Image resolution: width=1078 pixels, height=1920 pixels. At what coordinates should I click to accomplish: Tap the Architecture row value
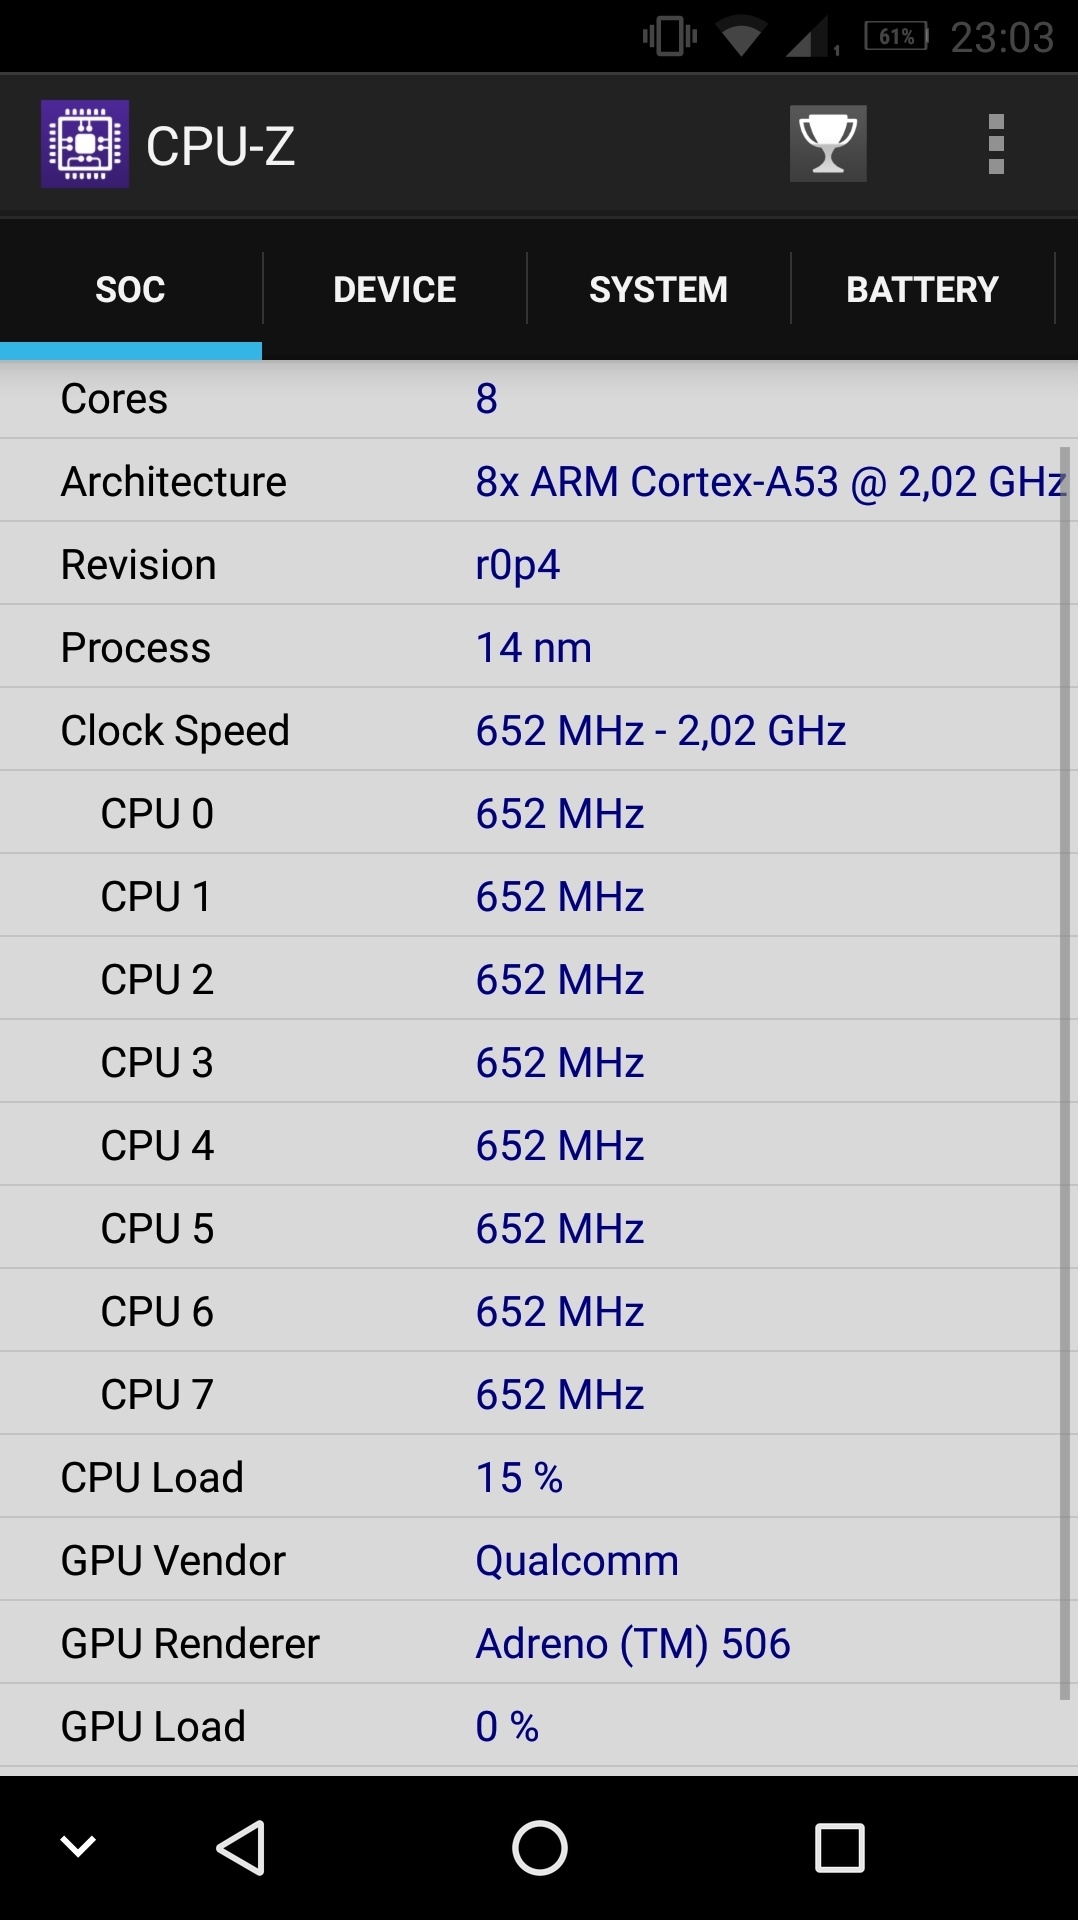[770, 482]
